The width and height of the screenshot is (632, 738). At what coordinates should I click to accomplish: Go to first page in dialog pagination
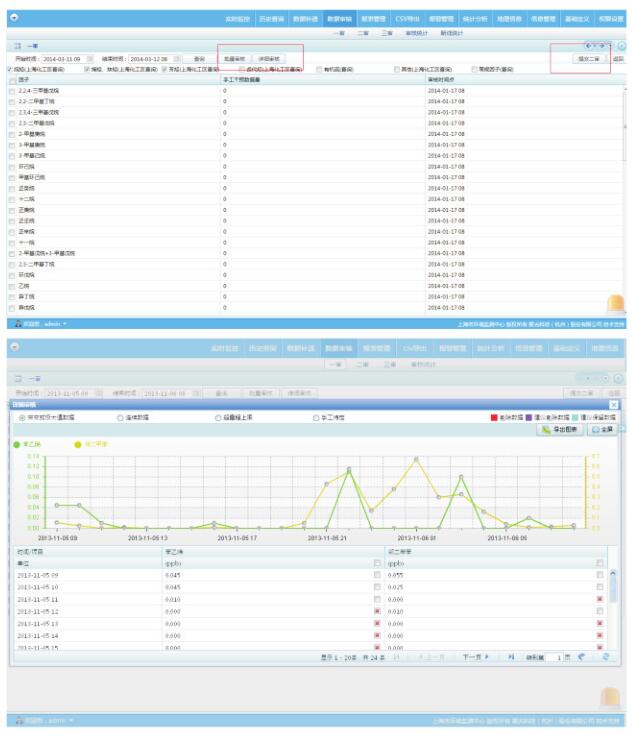[396, 657]
